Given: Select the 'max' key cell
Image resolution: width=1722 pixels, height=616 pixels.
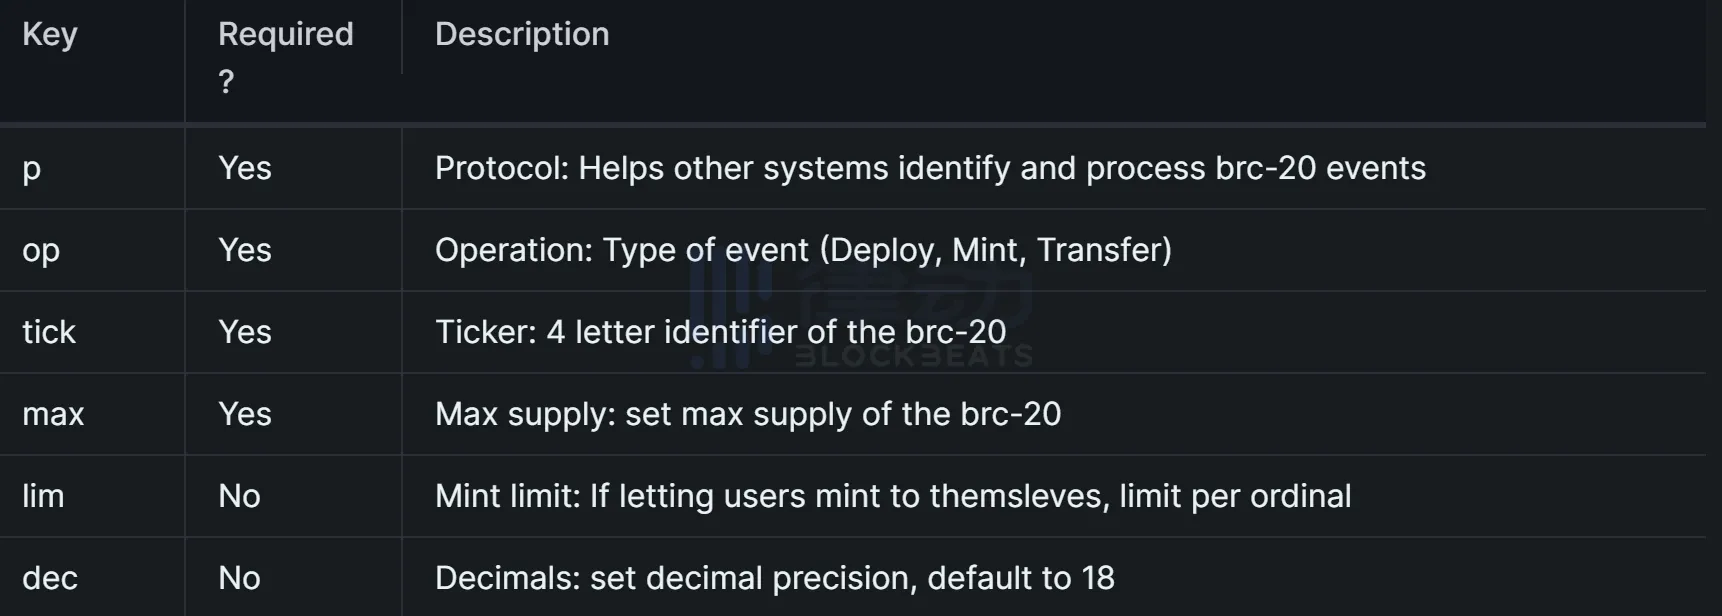Looking at the screenshot, I should [53, 414].
